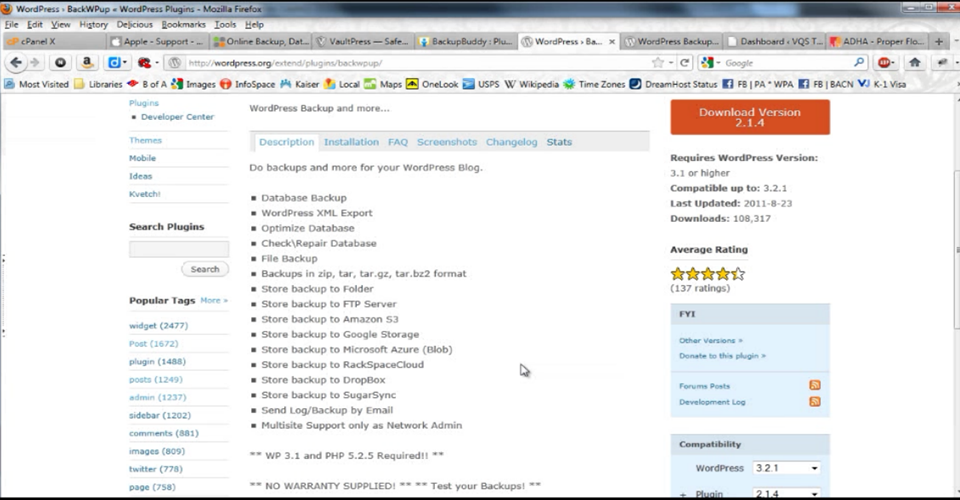Open the Tools menu
The height and width of the screenshot is (500, 960).
(225, 24)
